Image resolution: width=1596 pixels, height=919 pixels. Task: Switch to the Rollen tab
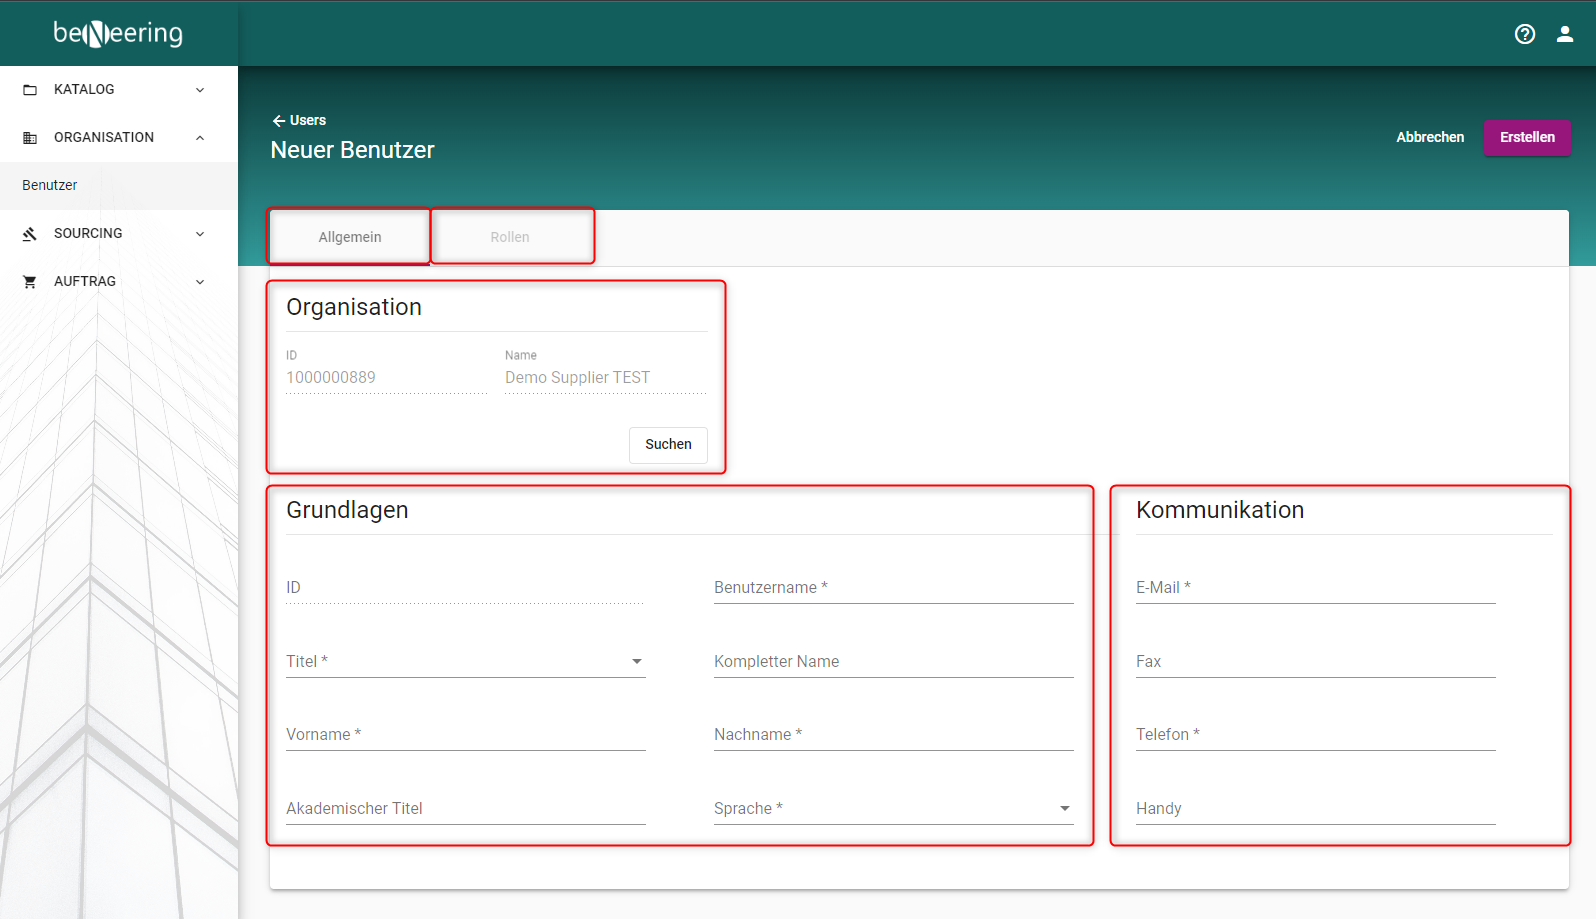coord(510,237)
